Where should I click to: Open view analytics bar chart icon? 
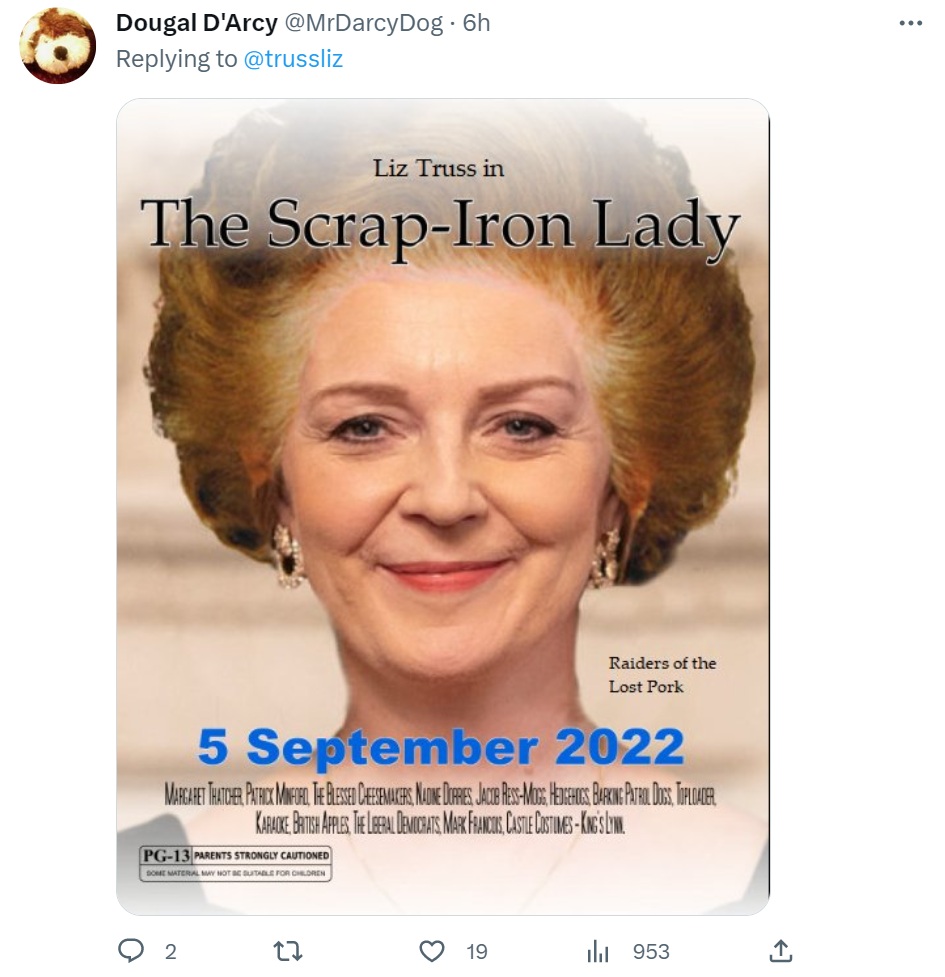(x=598, y=951)
